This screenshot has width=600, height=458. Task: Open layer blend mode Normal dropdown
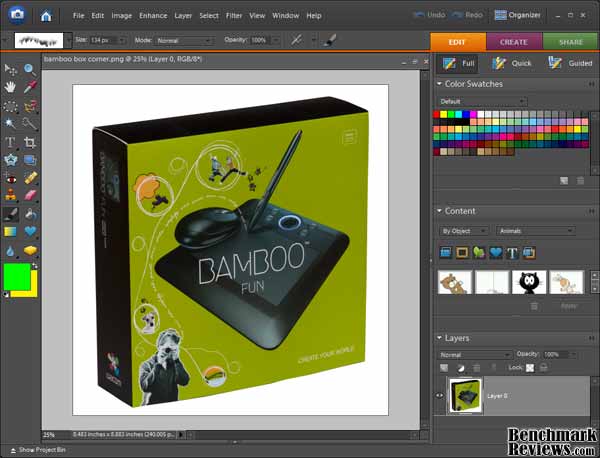tap(475, 355)
